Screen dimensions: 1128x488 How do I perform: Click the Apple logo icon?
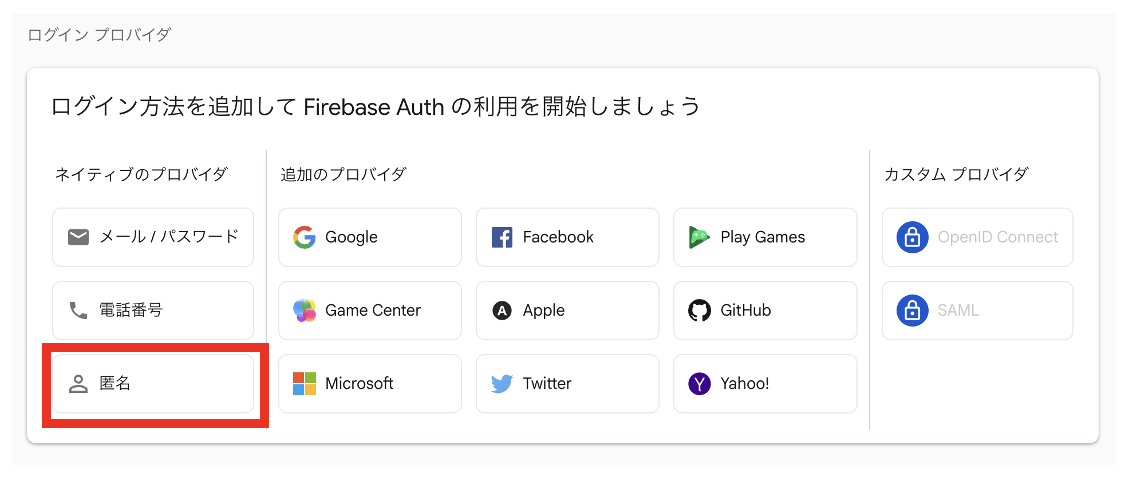pyautogui.click(x=502, y=310)
